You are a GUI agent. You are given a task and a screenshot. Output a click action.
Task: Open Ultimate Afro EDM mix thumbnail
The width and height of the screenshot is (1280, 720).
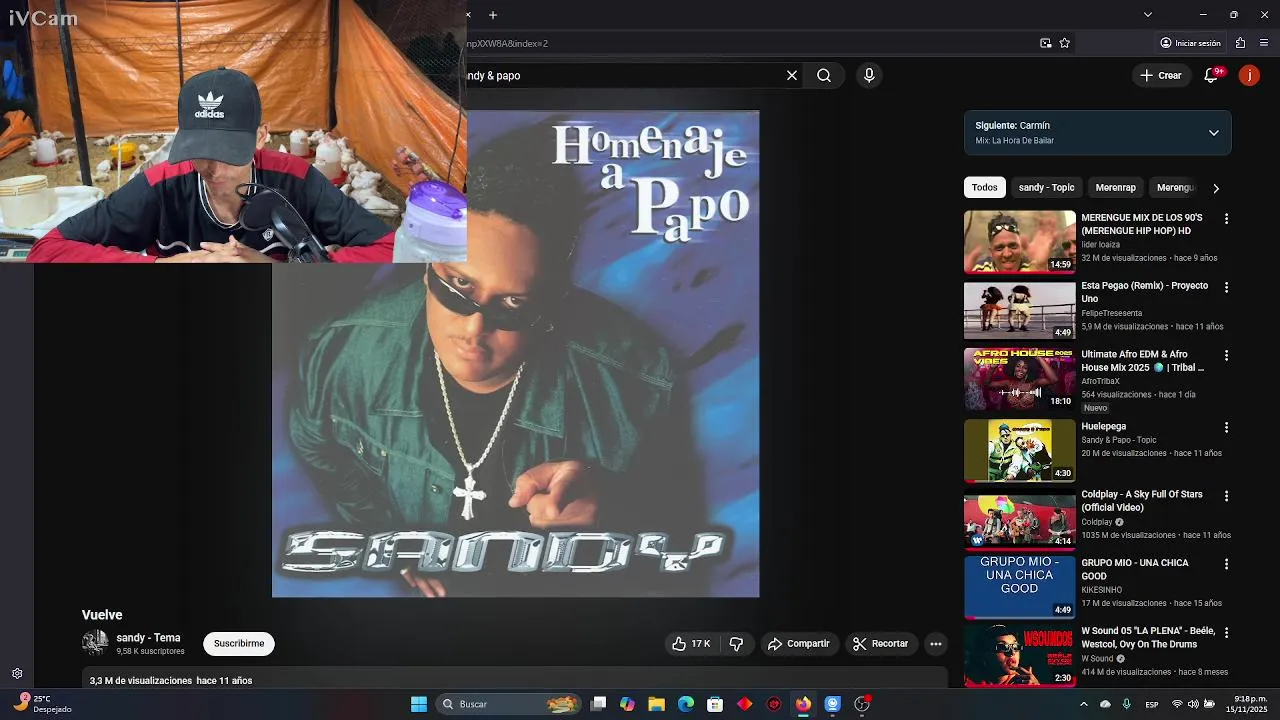(x=1019, y=379)
